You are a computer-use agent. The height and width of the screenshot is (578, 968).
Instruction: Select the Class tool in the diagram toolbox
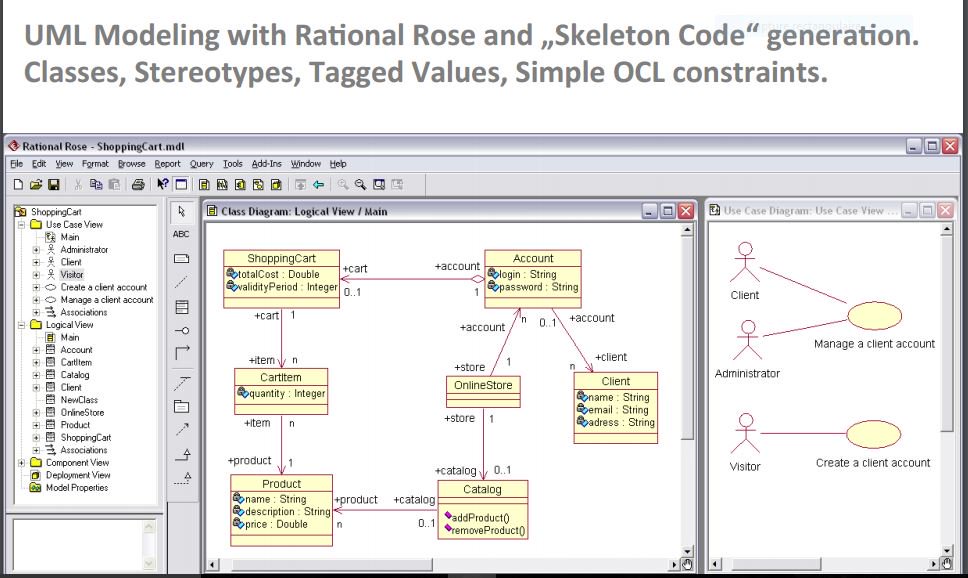[182, 307]
